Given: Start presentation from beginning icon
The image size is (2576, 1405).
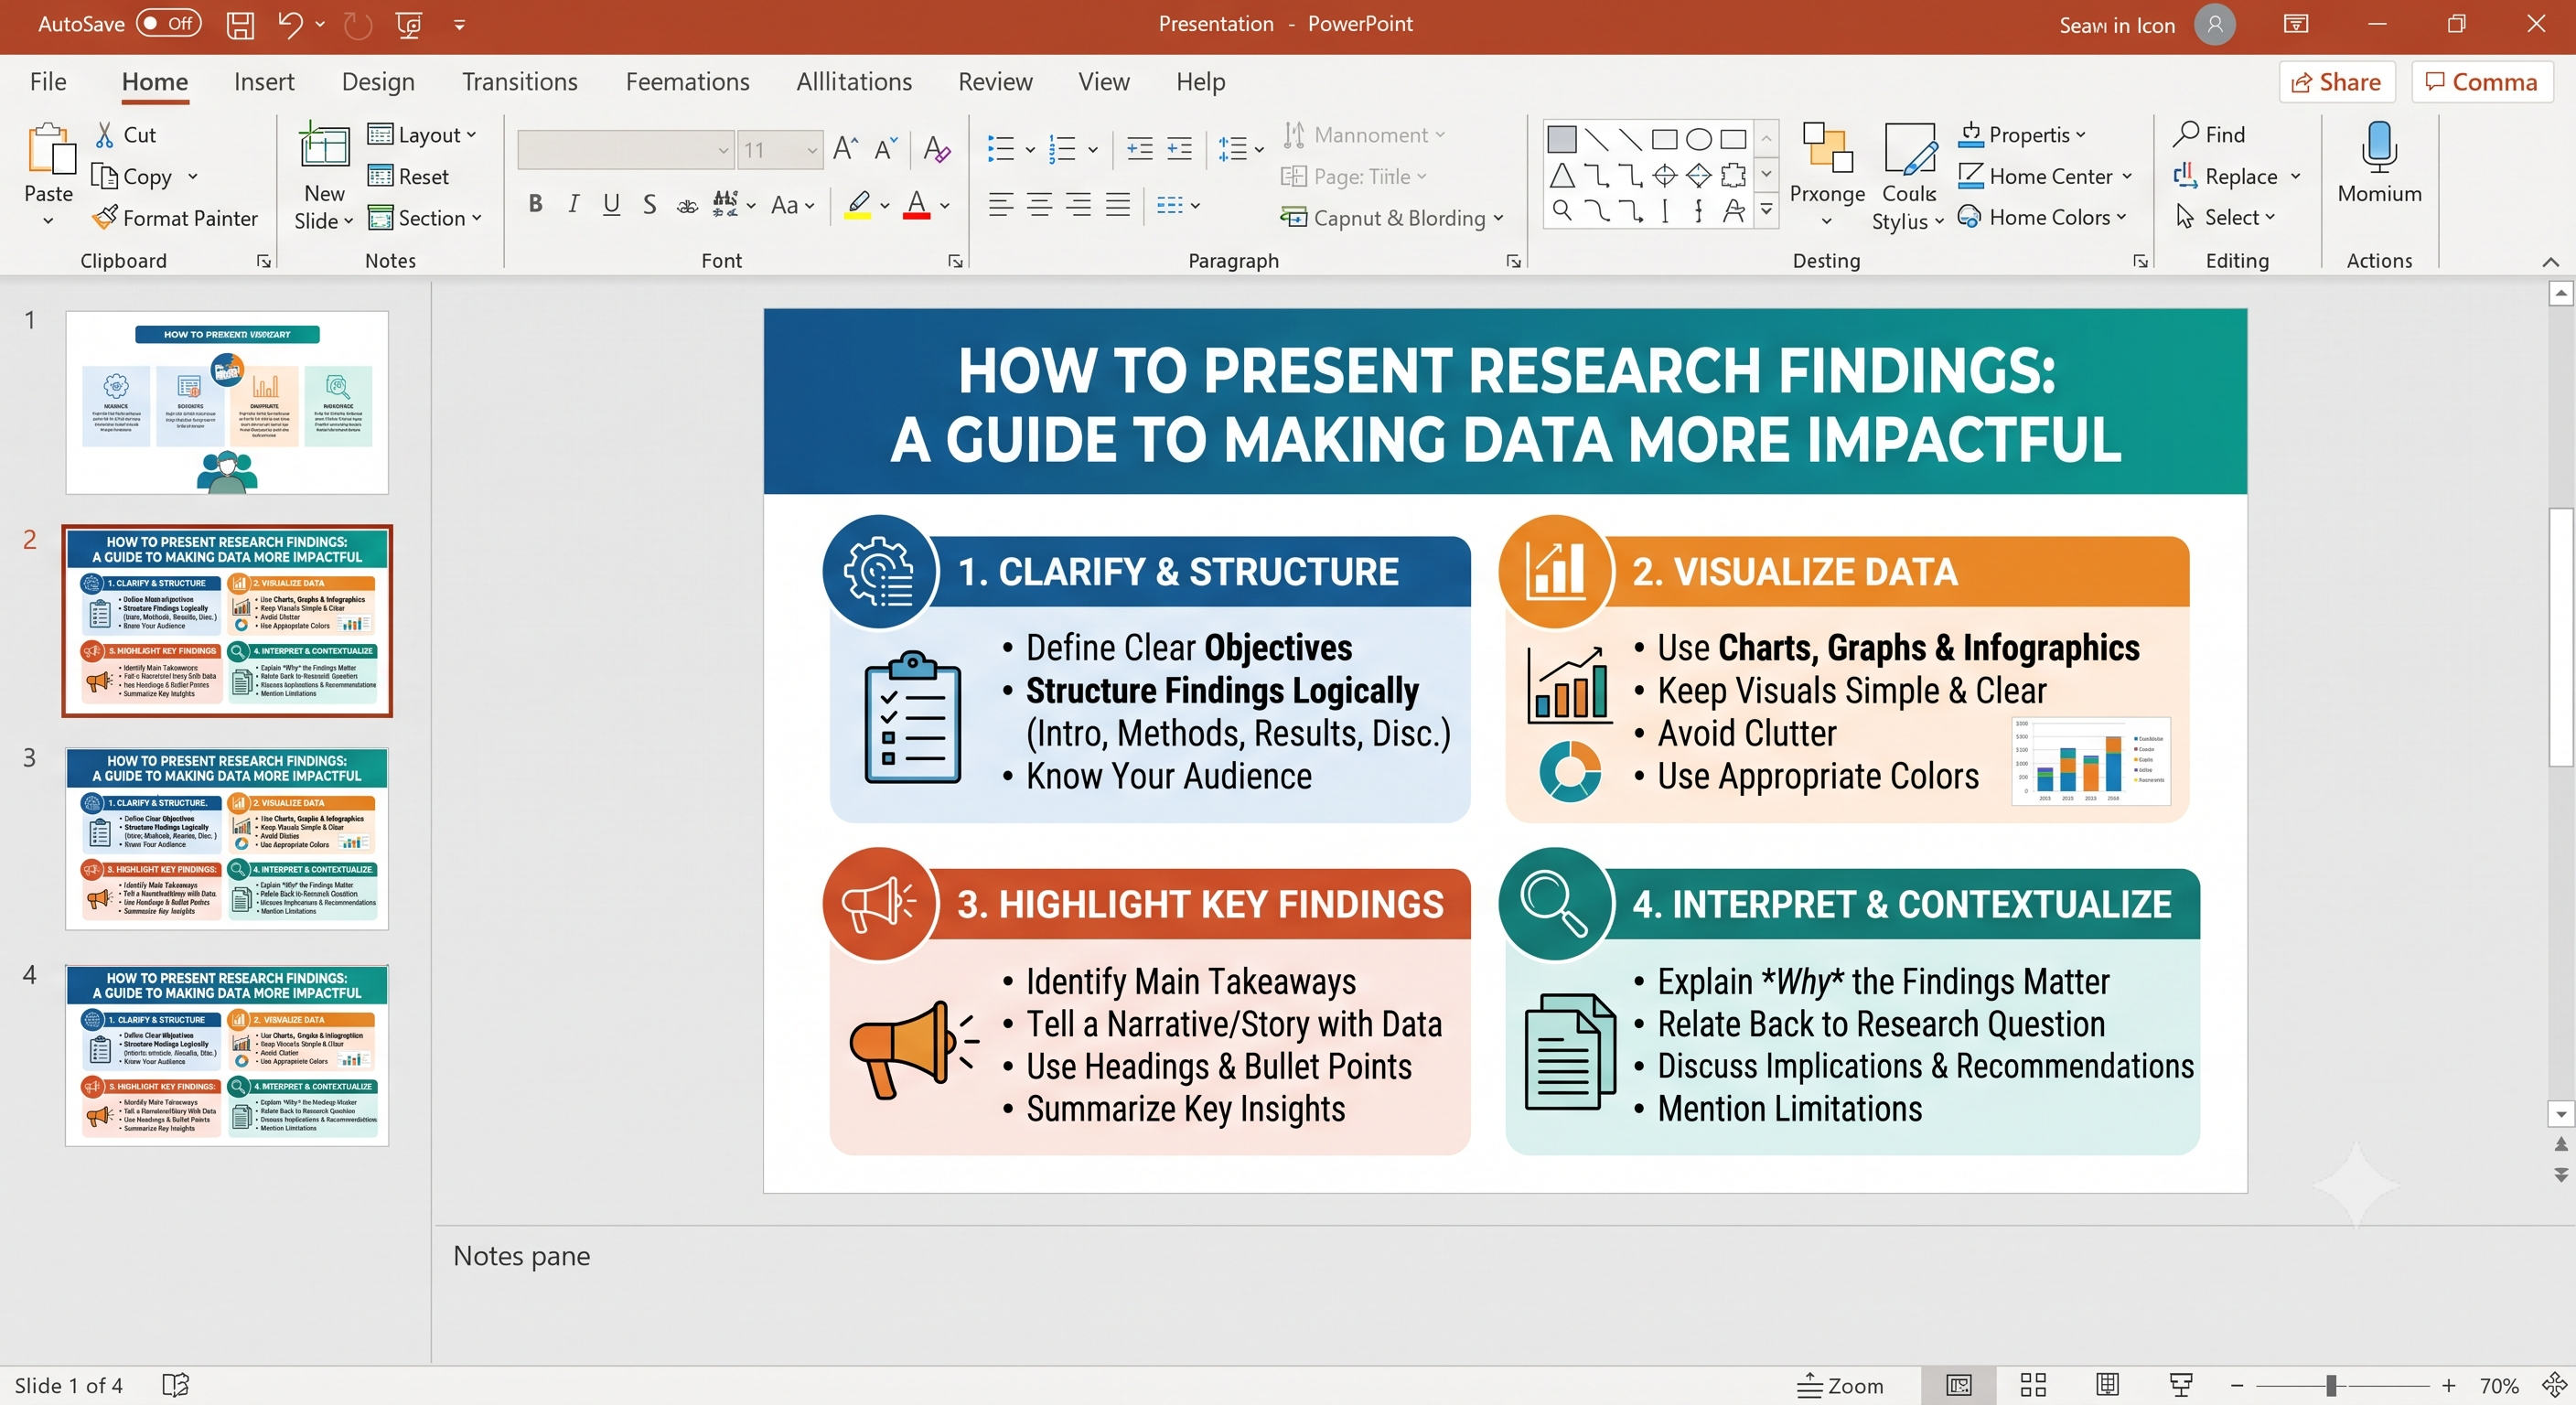Looking at the screenshot, I should click(x=409, y=25).
